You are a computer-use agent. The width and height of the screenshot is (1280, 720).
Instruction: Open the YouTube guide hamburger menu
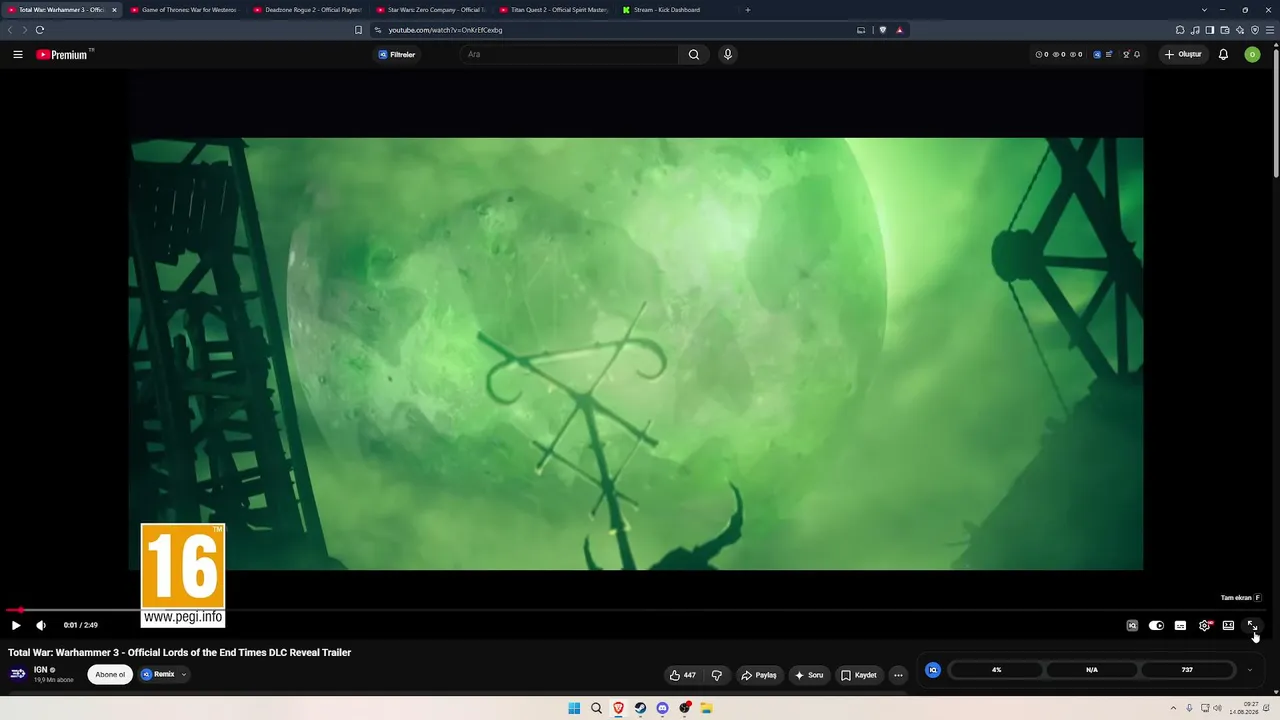coord(18,55)
